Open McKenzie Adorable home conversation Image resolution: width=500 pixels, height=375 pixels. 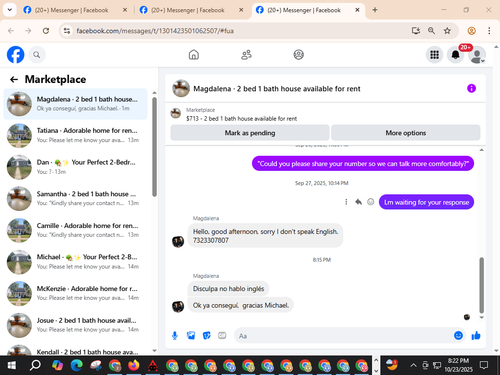(75, 293)
